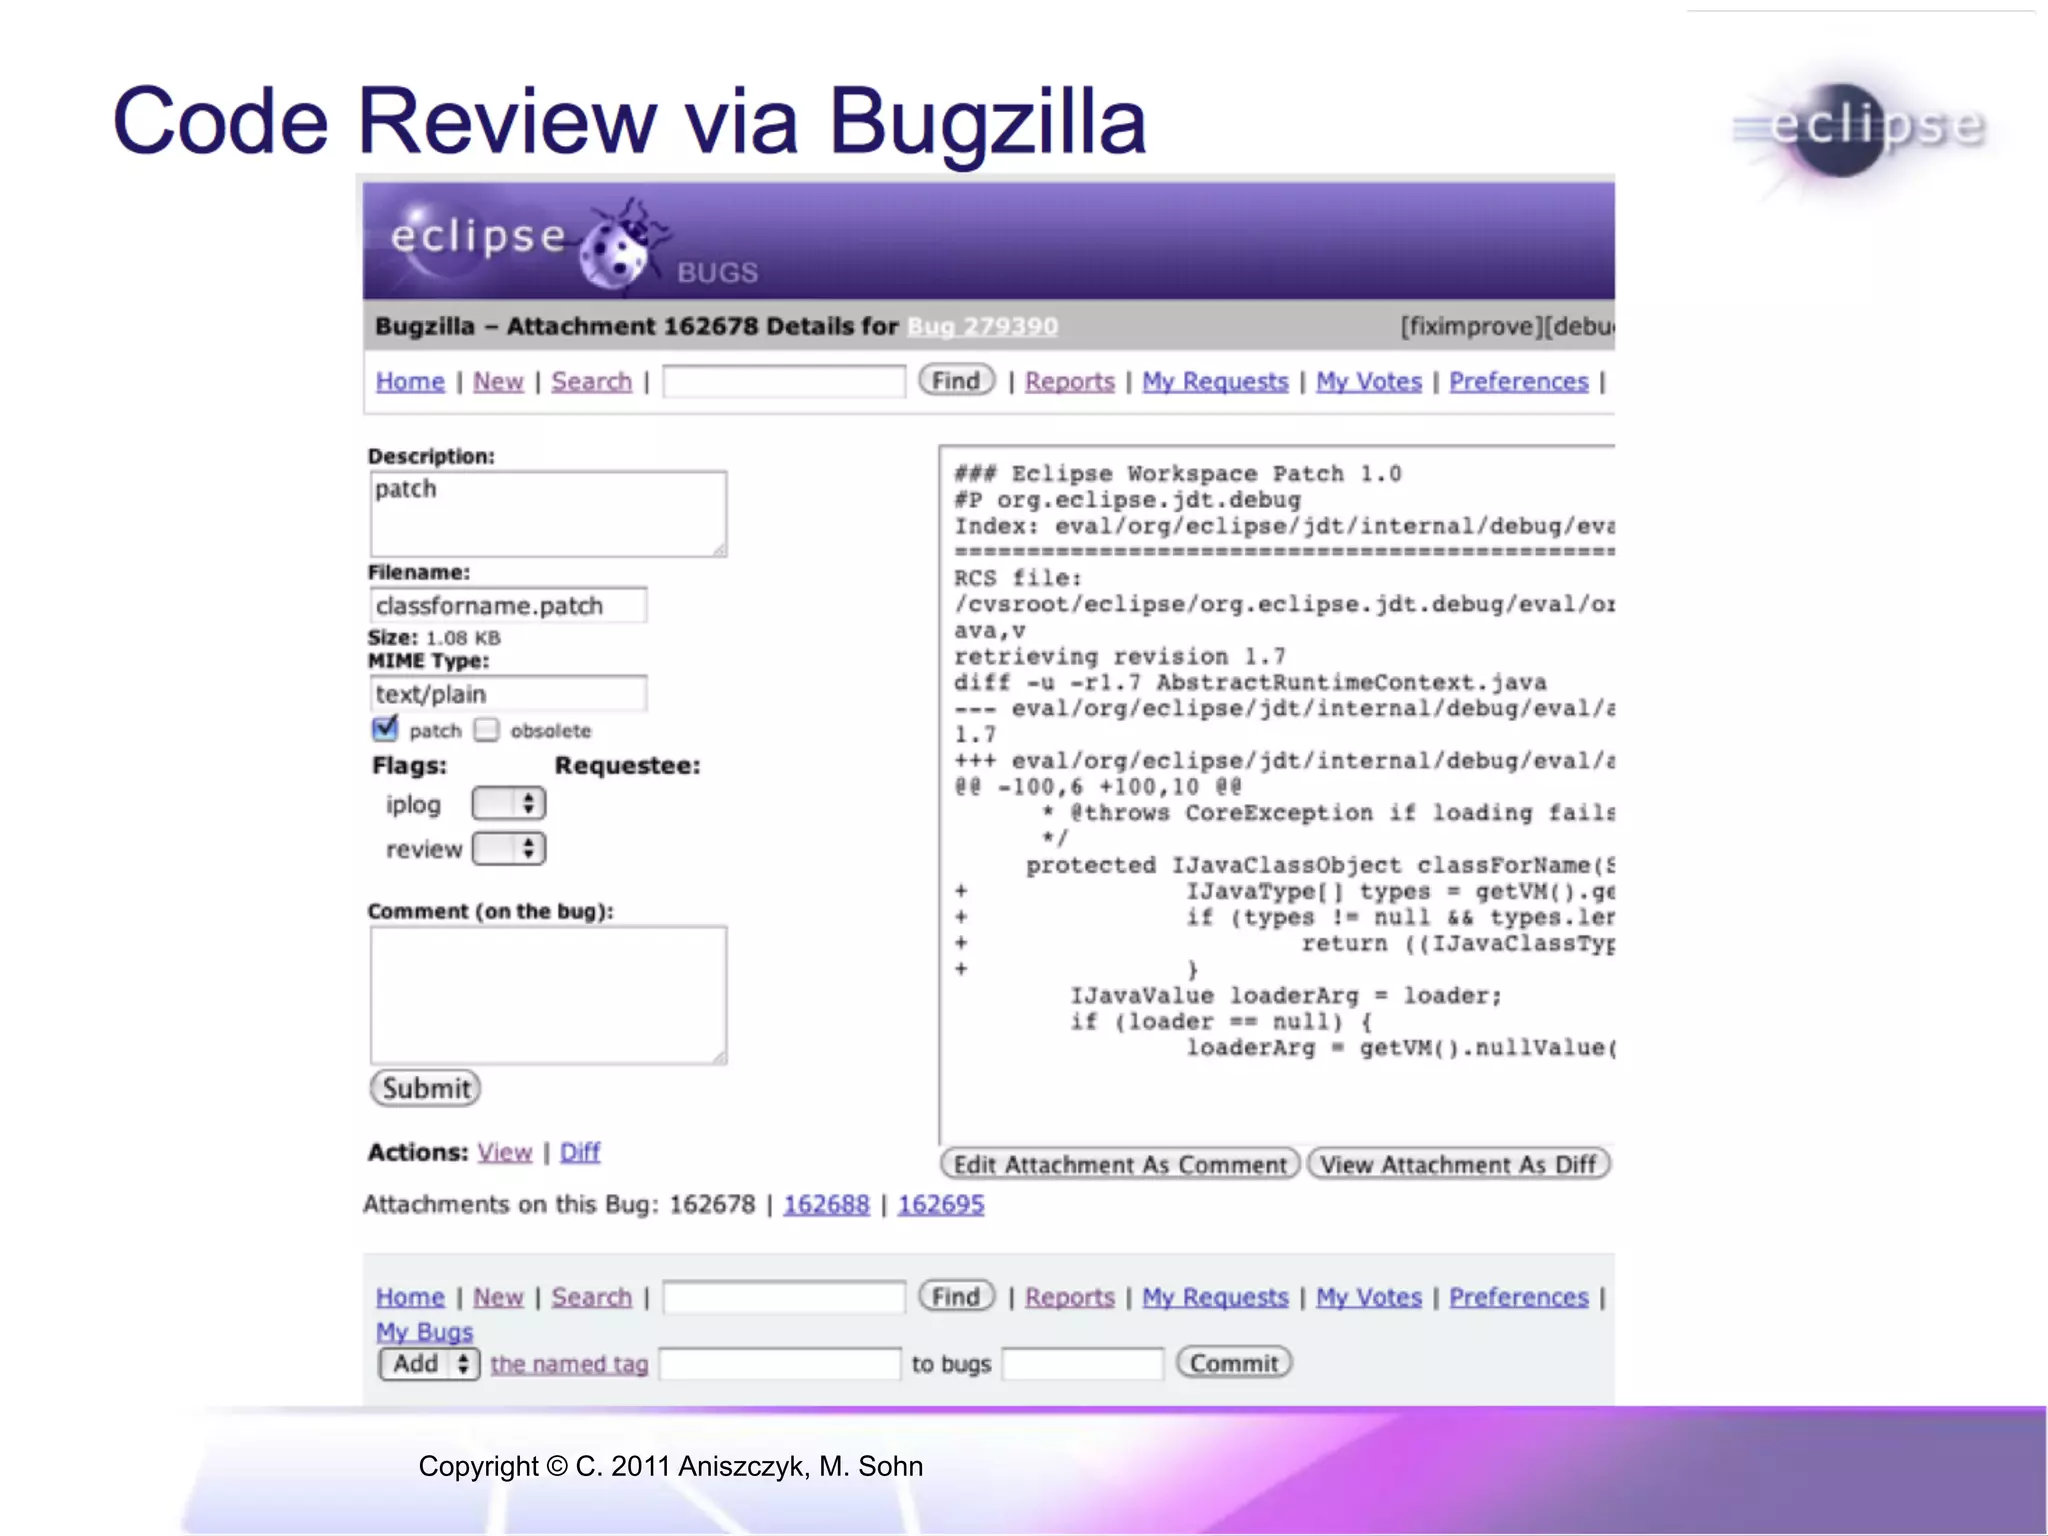Open attachment 162688 link

(x=826, y=1204)
